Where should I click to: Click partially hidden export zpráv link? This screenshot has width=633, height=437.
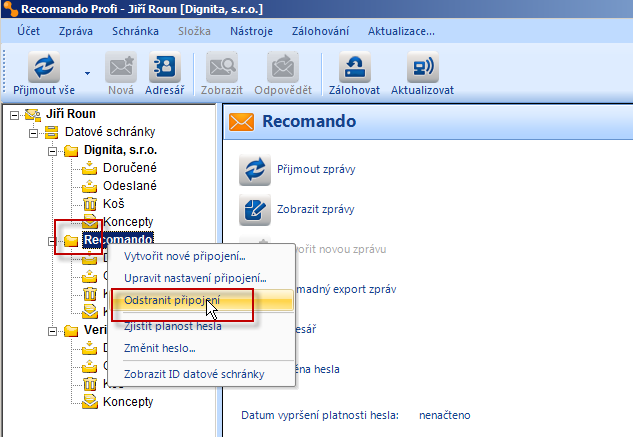pyautogui.click(x=346, y=289)
